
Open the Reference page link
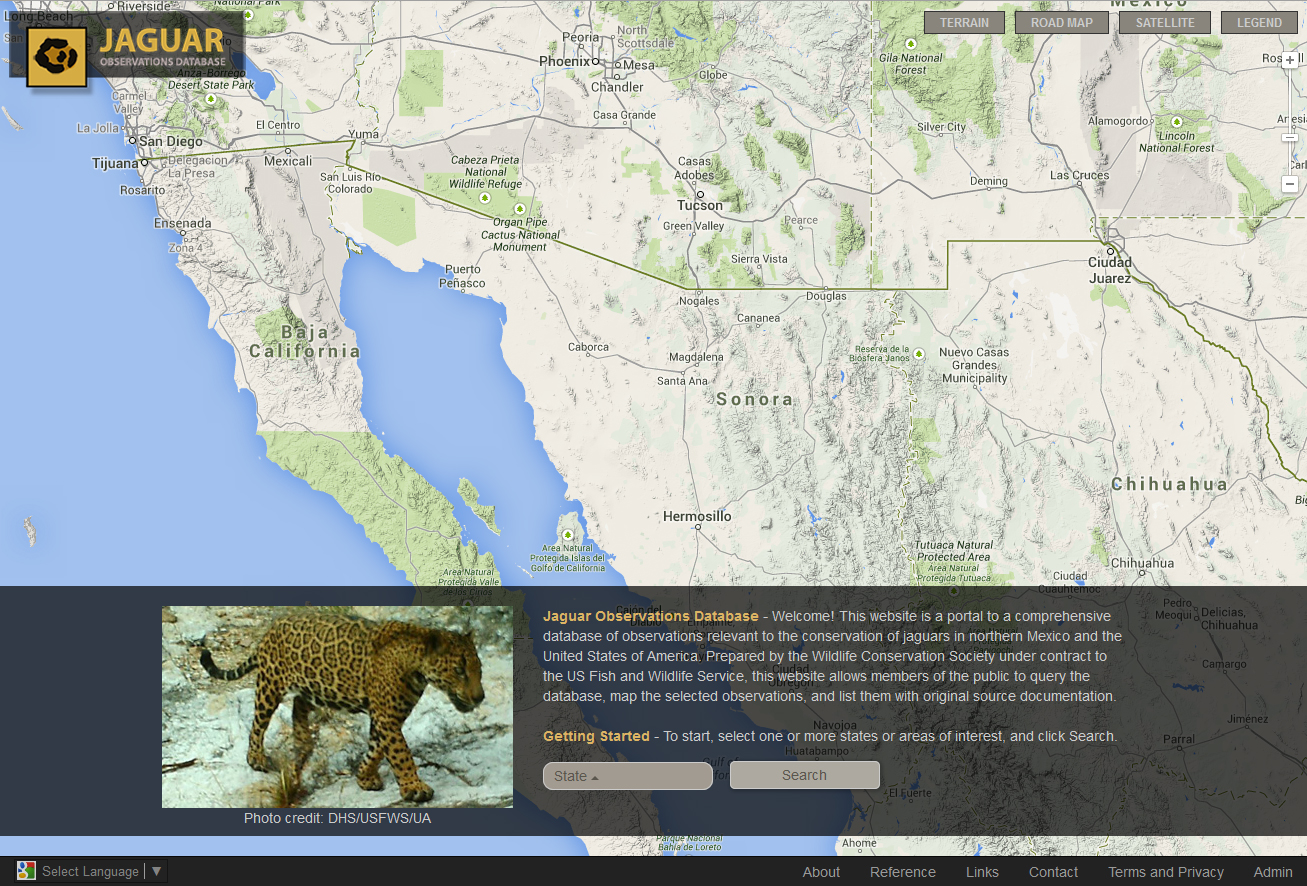[903, 872]
